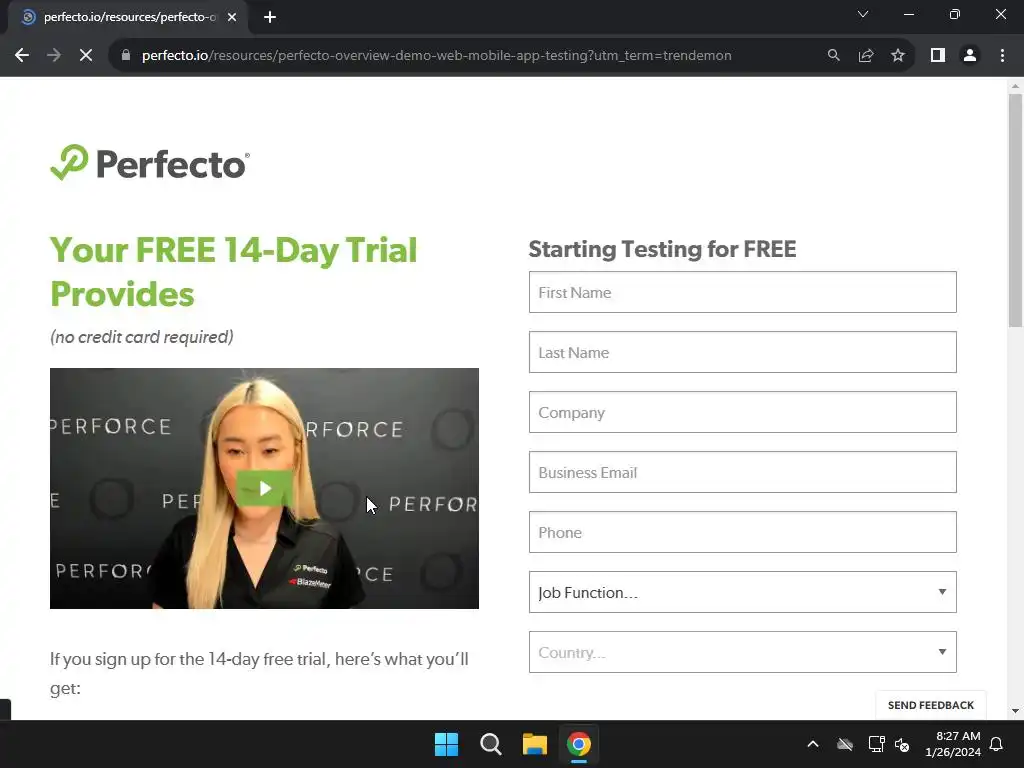This screenshot has width=1024, height=768.
Task: Click the Chrome taskbar icon
Action: tap(579, 744)
